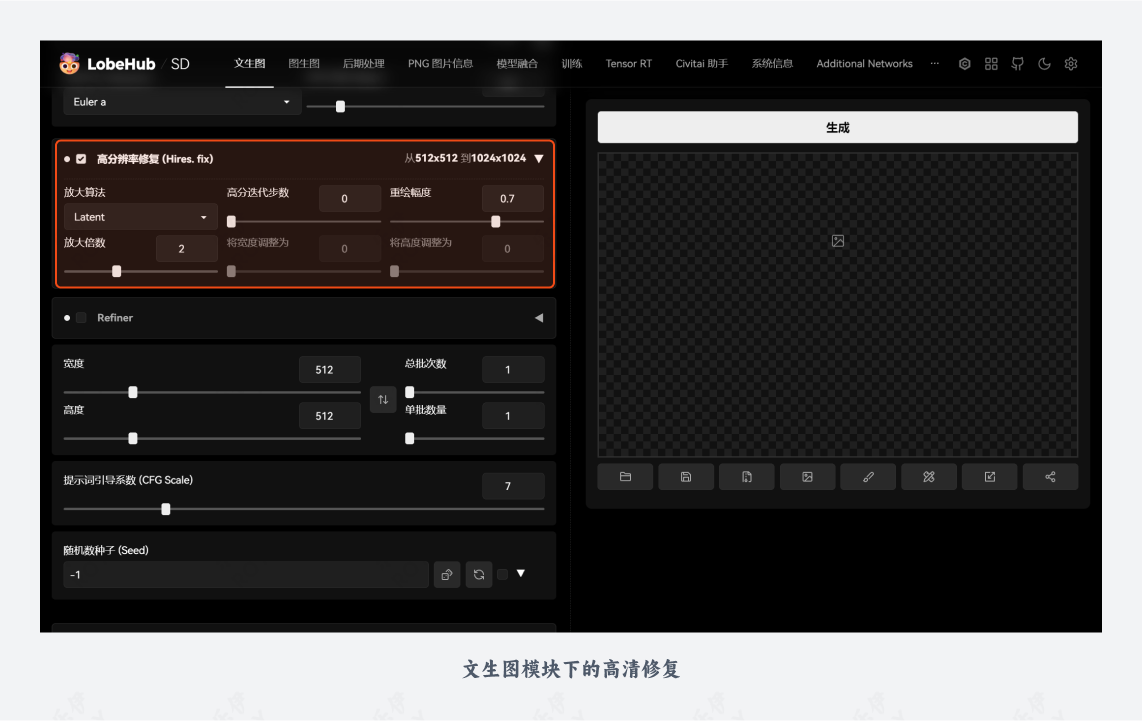Click the zip file icon below preview

coord(747,477)
